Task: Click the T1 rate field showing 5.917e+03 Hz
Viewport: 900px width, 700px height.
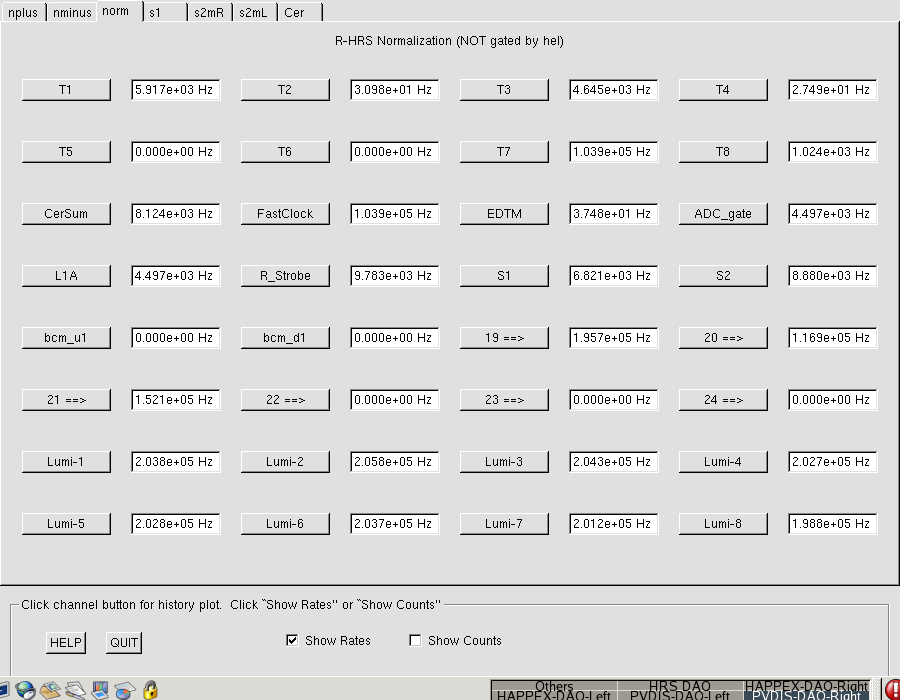Action: click(176, 90)
